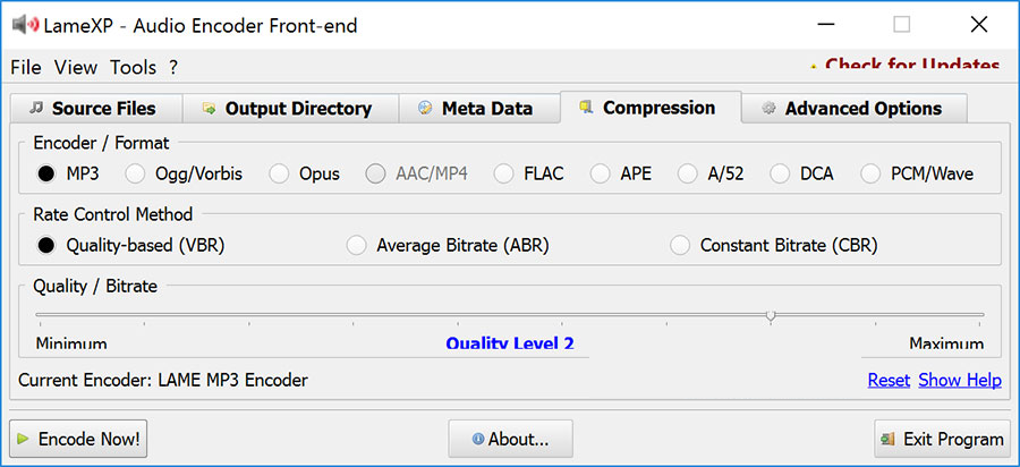Open the Tools menu
The image size is (1020, 467).
133,67
